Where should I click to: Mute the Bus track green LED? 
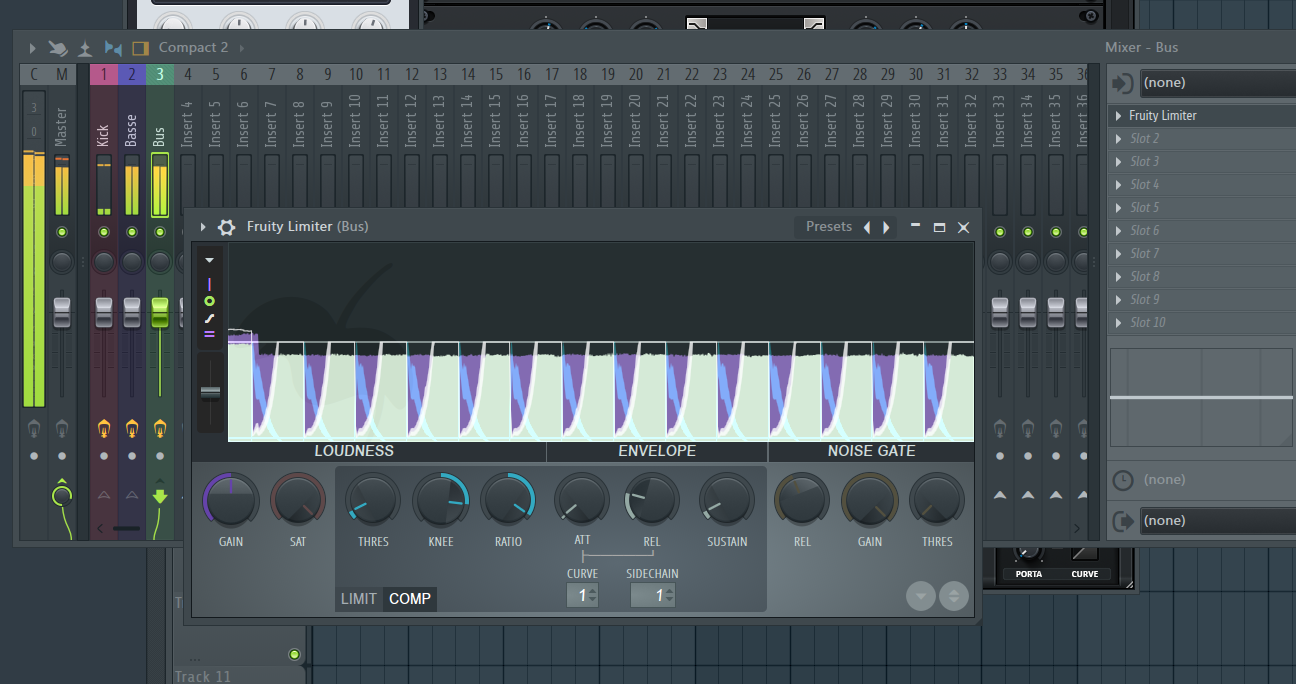[160, 232]
